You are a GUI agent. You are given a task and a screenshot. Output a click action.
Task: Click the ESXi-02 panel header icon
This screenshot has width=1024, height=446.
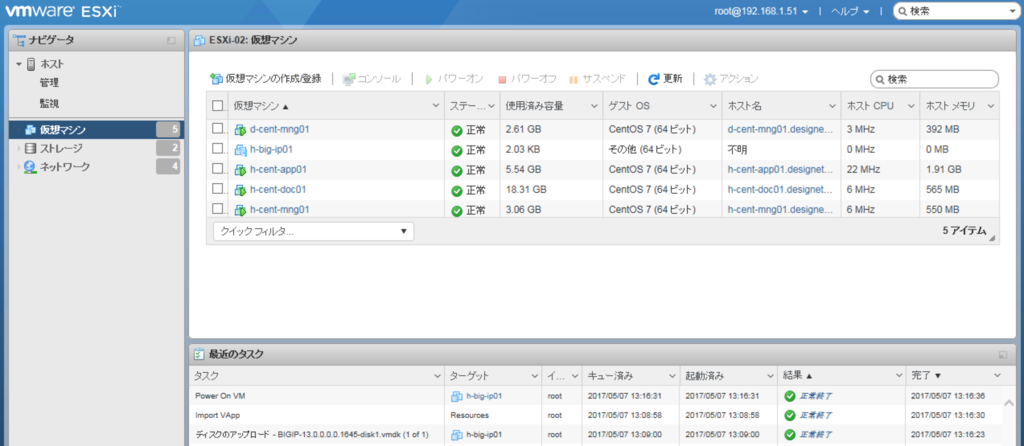tap(199, 40)
